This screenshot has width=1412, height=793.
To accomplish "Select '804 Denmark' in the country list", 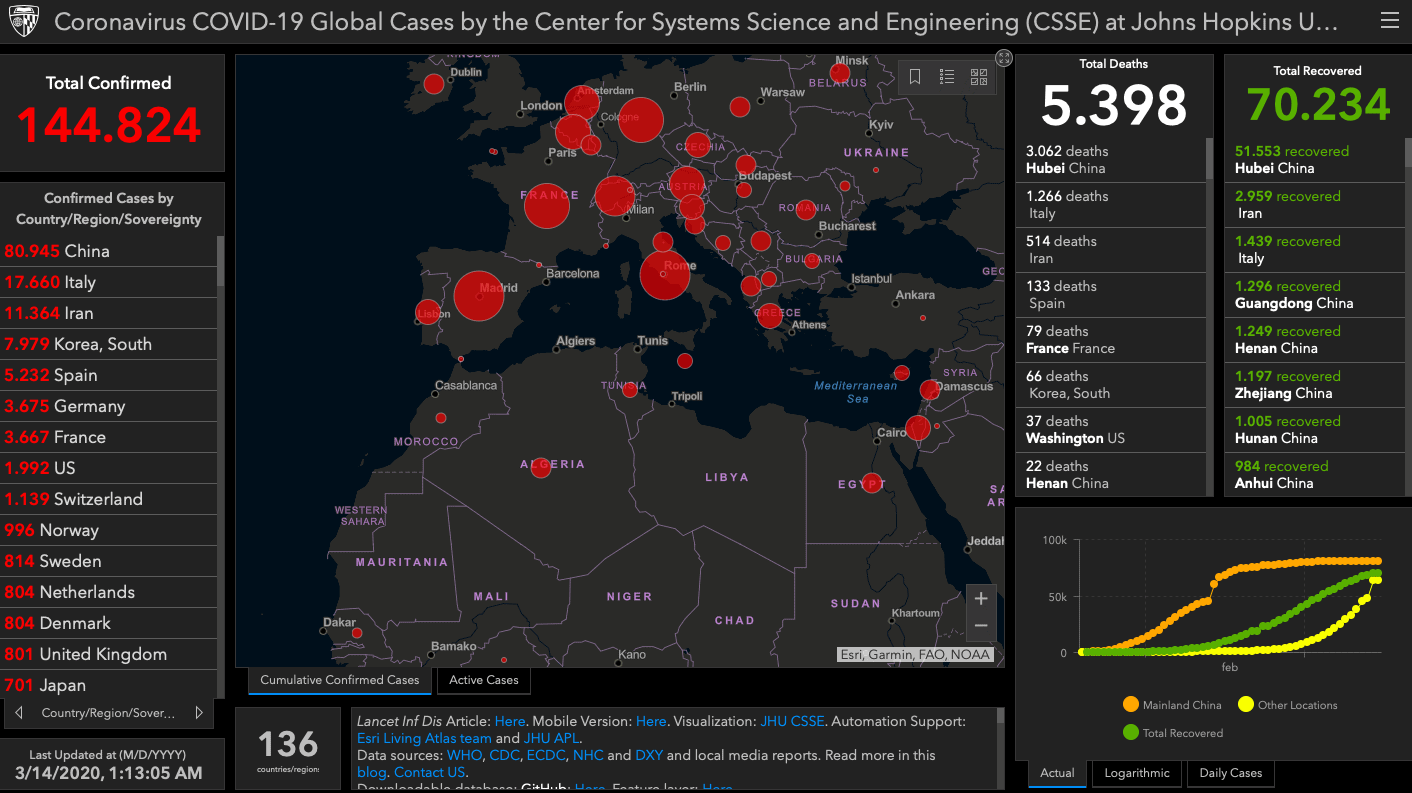I will point(109,623).
